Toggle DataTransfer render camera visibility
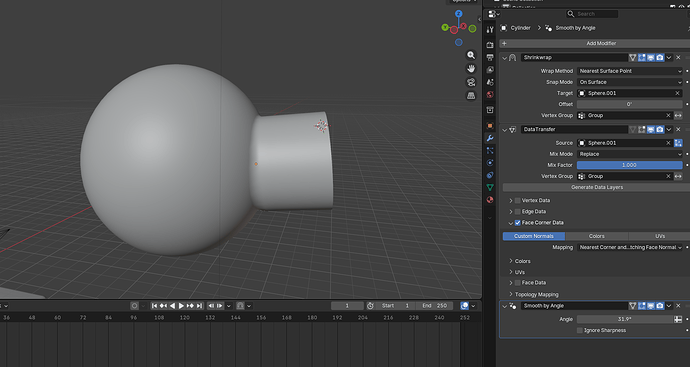 [660, 129]
